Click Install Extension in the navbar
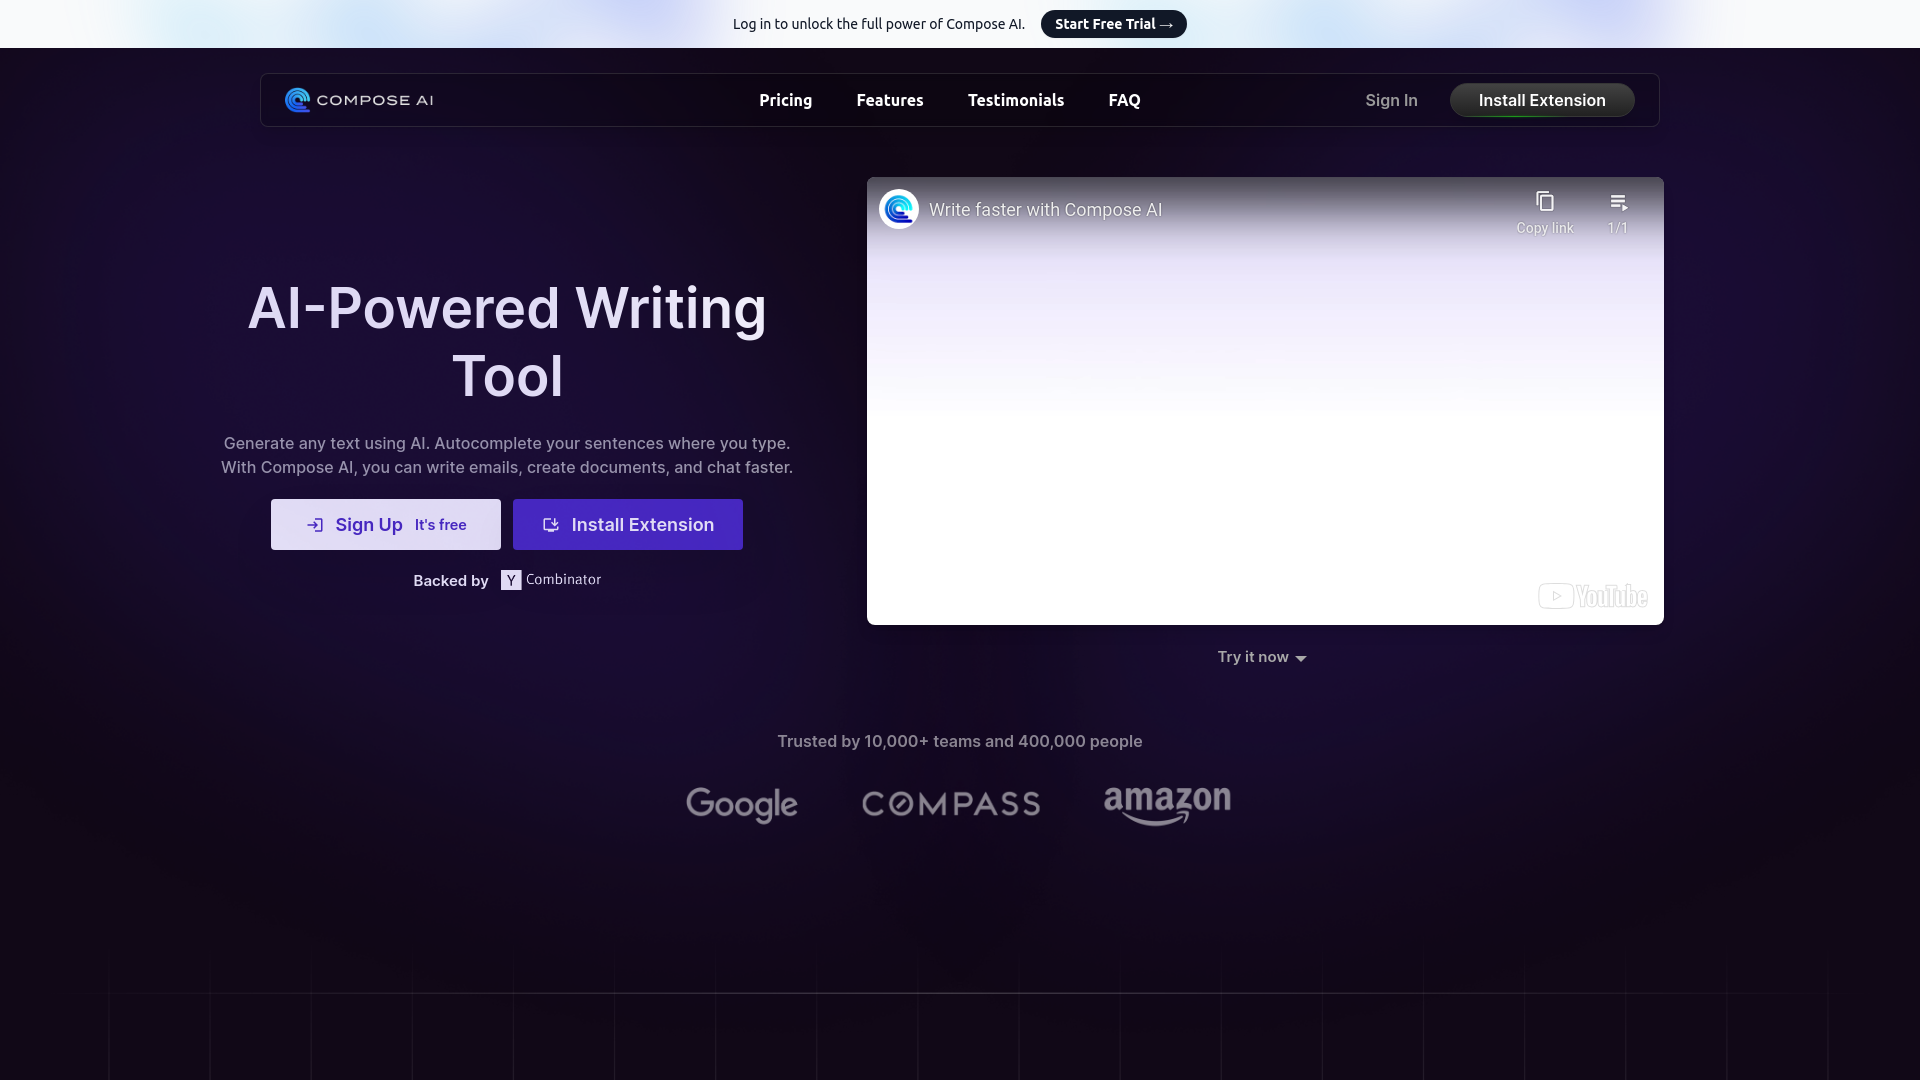The height and width of the screenshot is (1080, 1920). tap(1541, 100)
